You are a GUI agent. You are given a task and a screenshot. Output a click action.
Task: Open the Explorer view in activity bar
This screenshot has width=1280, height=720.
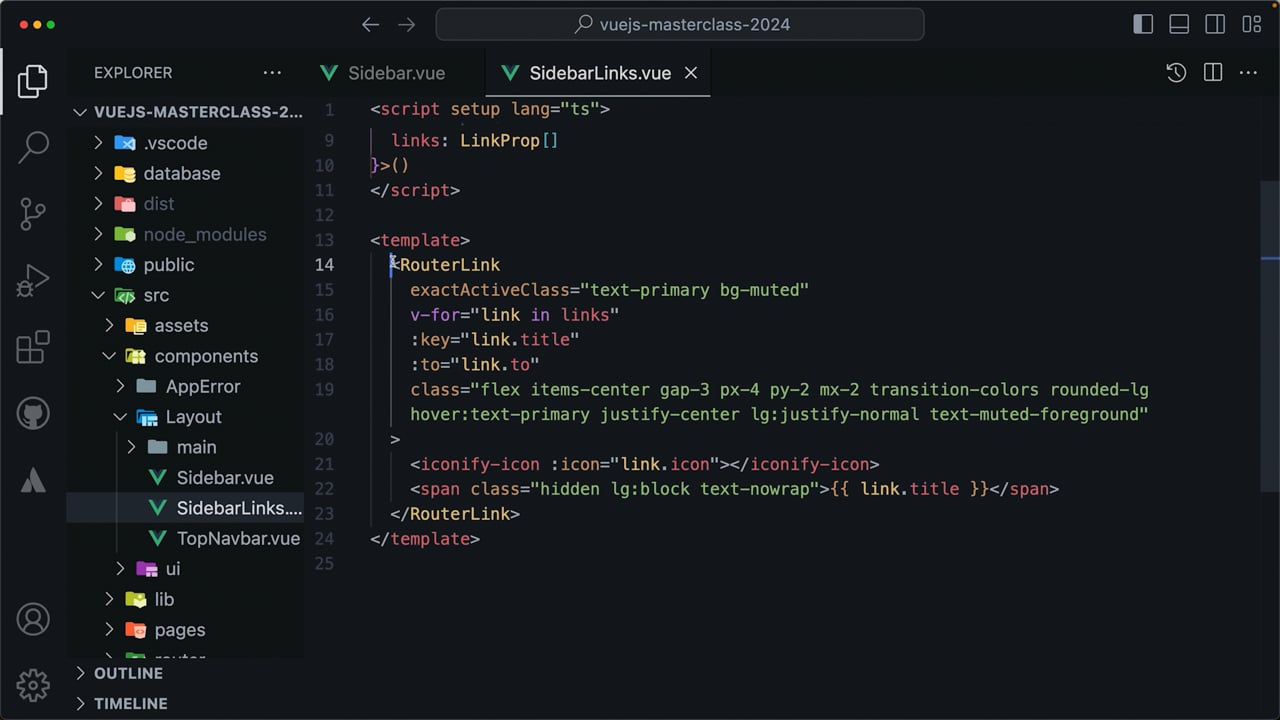coord(33,81)
